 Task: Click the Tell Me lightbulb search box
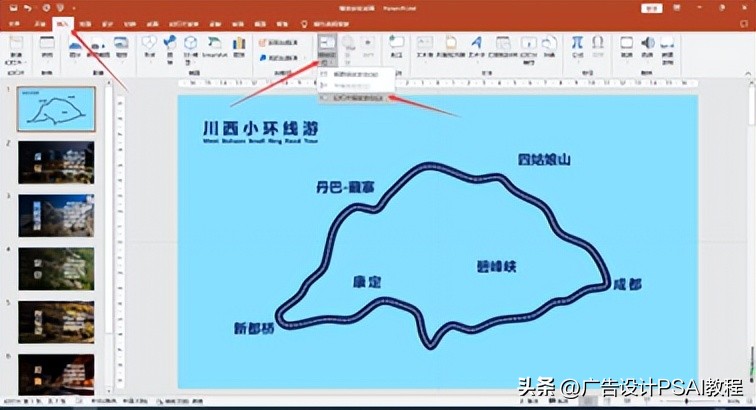click(x=325, y=24)
